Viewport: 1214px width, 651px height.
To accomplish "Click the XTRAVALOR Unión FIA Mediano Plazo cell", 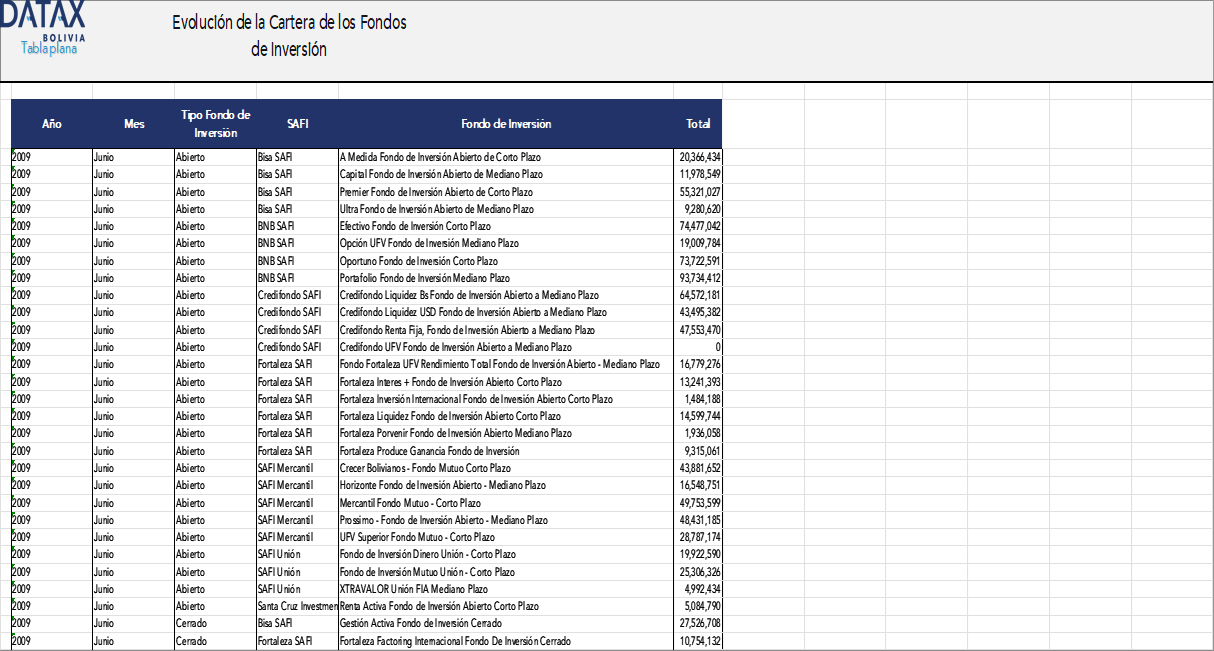I will [x=414, y=589].
